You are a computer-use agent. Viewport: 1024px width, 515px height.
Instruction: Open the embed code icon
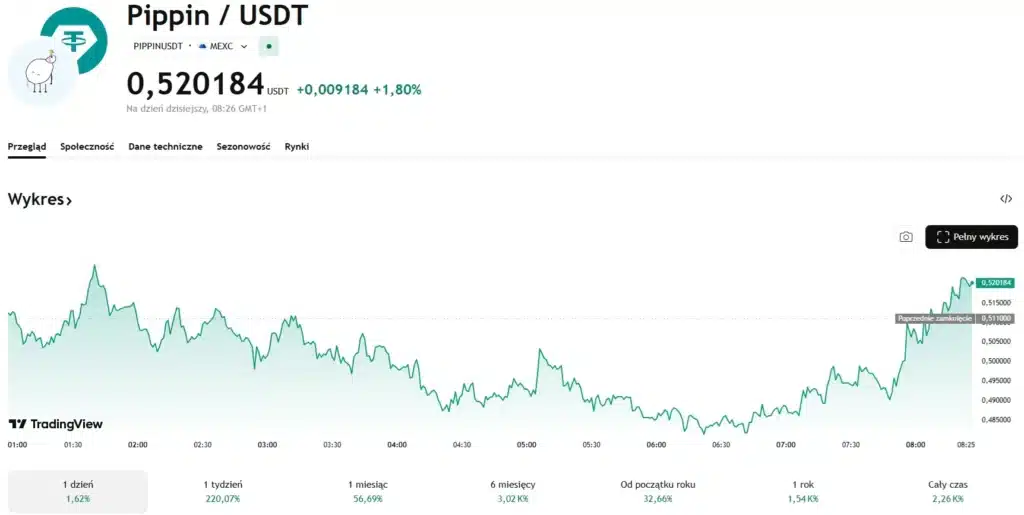pos(1005,199)
